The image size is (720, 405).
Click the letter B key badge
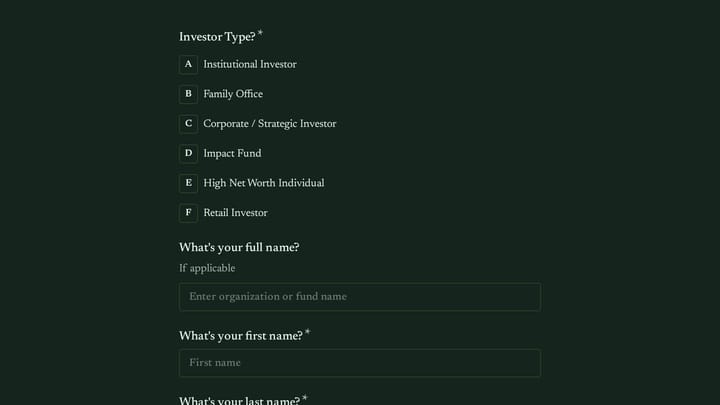(188, 94)
